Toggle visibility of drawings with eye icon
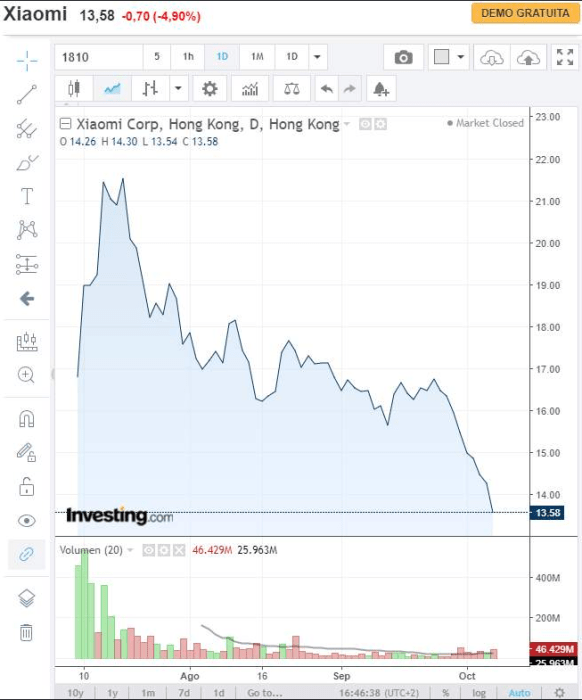Viewport: 582px width, 700px height. (x=26, y=521)
